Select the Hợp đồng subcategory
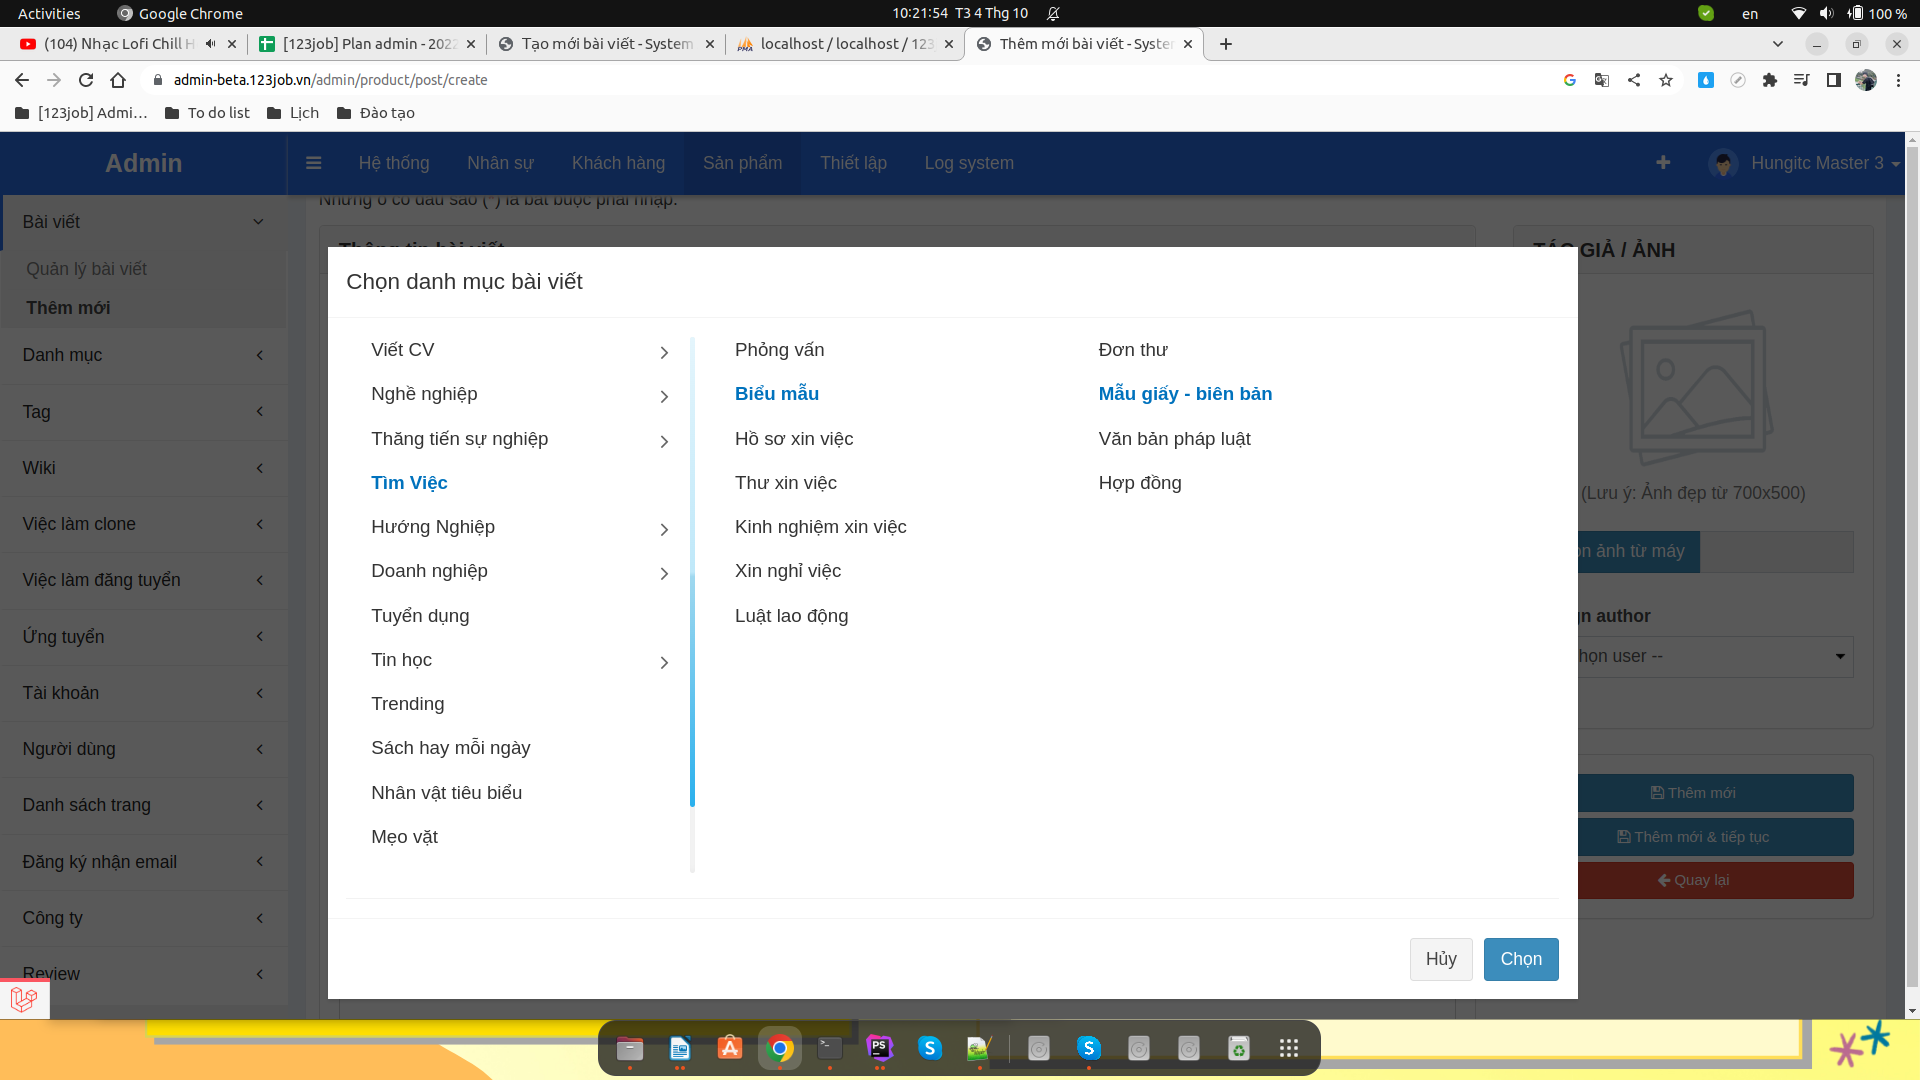Image resolution: width=1920 pixels, height=1080 pixels. coord(1139,483)
